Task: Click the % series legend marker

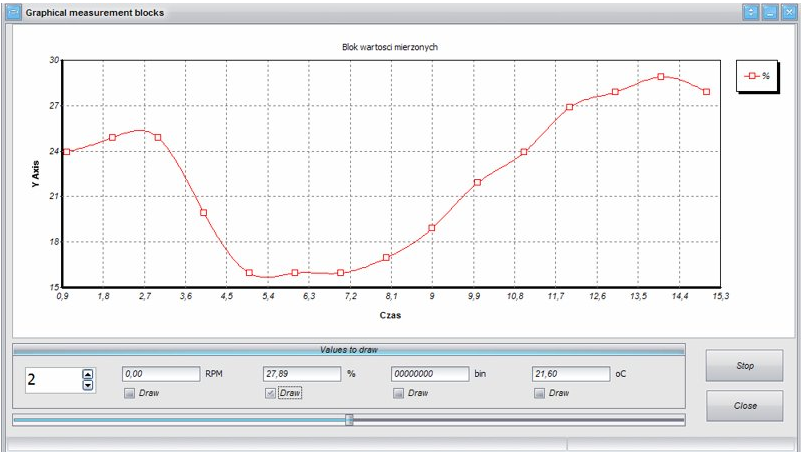Action: pyautogui.click(x=751, y=75)
